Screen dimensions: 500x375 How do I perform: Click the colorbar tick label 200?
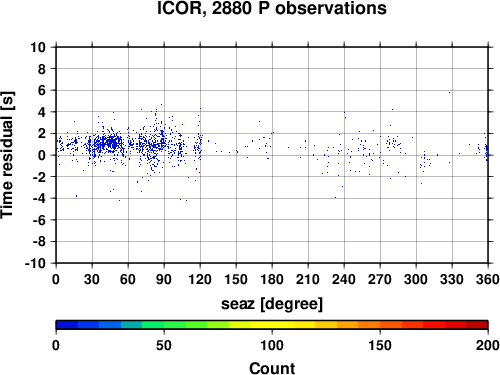(x=488, y=346)
